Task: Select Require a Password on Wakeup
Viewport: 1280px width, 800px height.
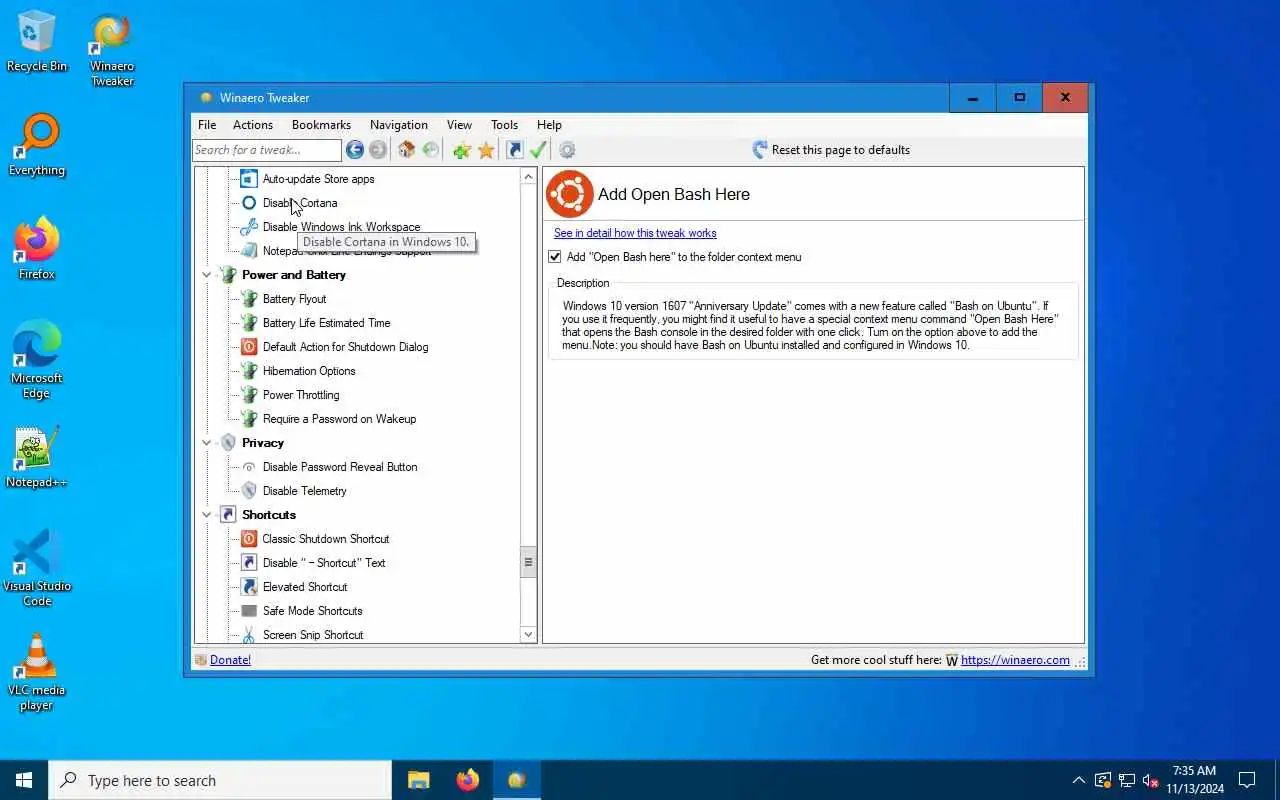Action: (x=339, y=419)
